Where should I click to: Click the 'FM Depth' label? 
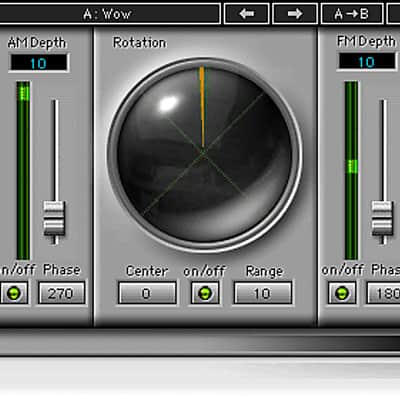pos(366,42)
